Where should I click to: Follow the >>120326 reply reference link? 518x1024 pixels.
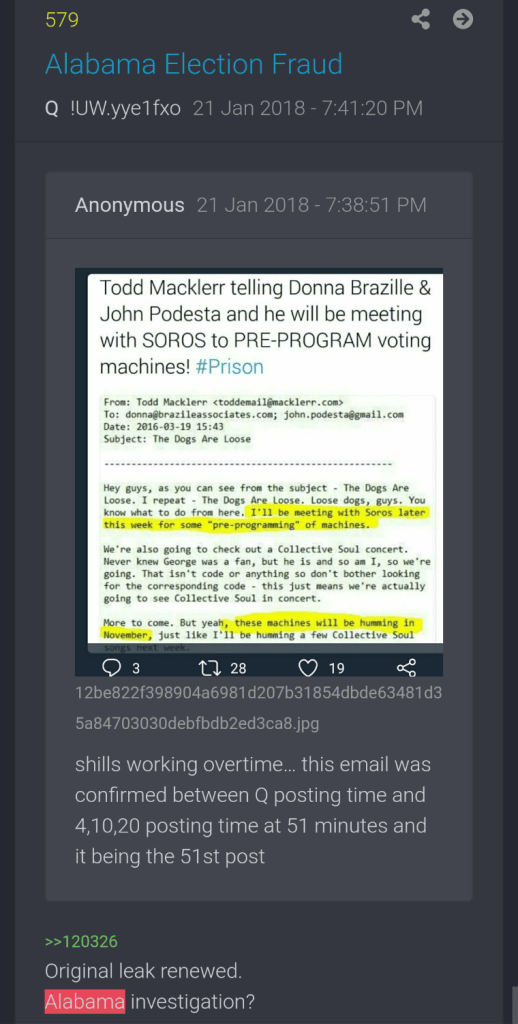point(82,941)
